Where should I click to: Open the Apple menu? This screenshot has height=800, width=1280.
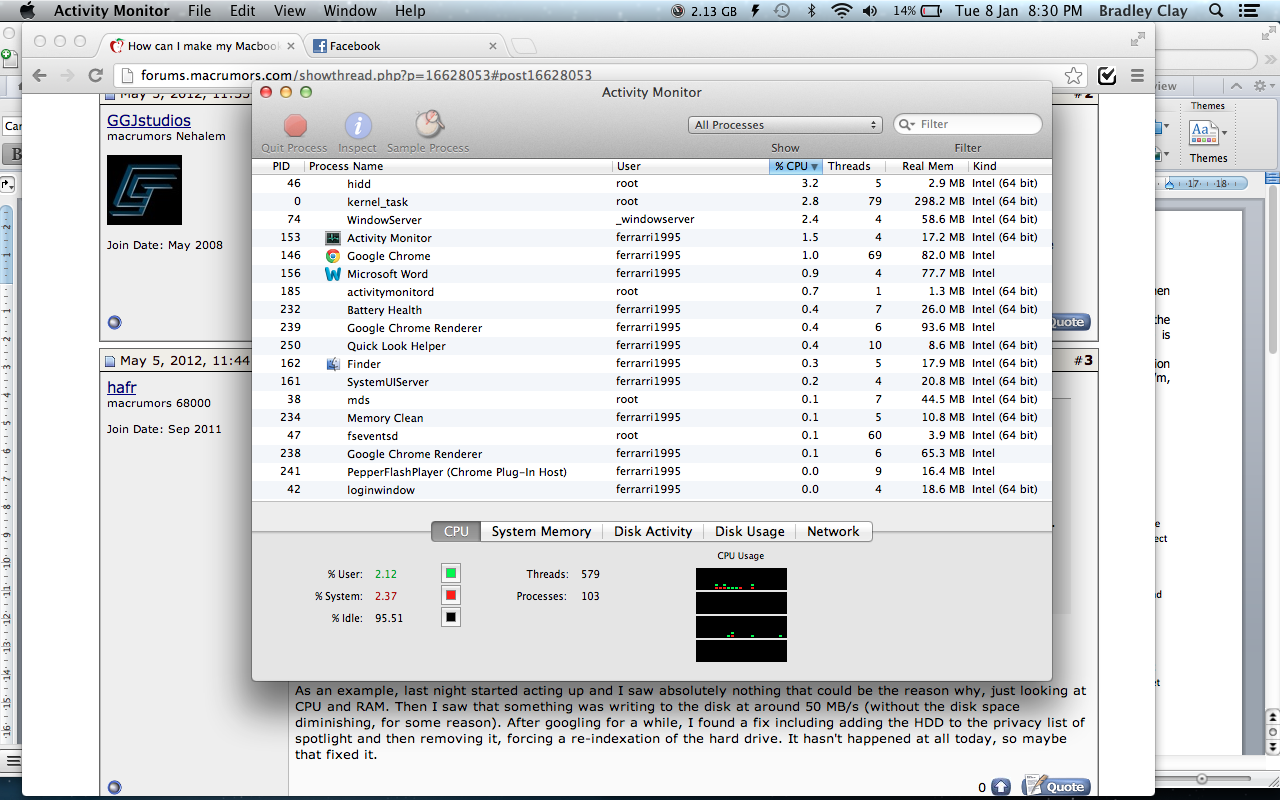pyautogui.click(x=27, y=11)
